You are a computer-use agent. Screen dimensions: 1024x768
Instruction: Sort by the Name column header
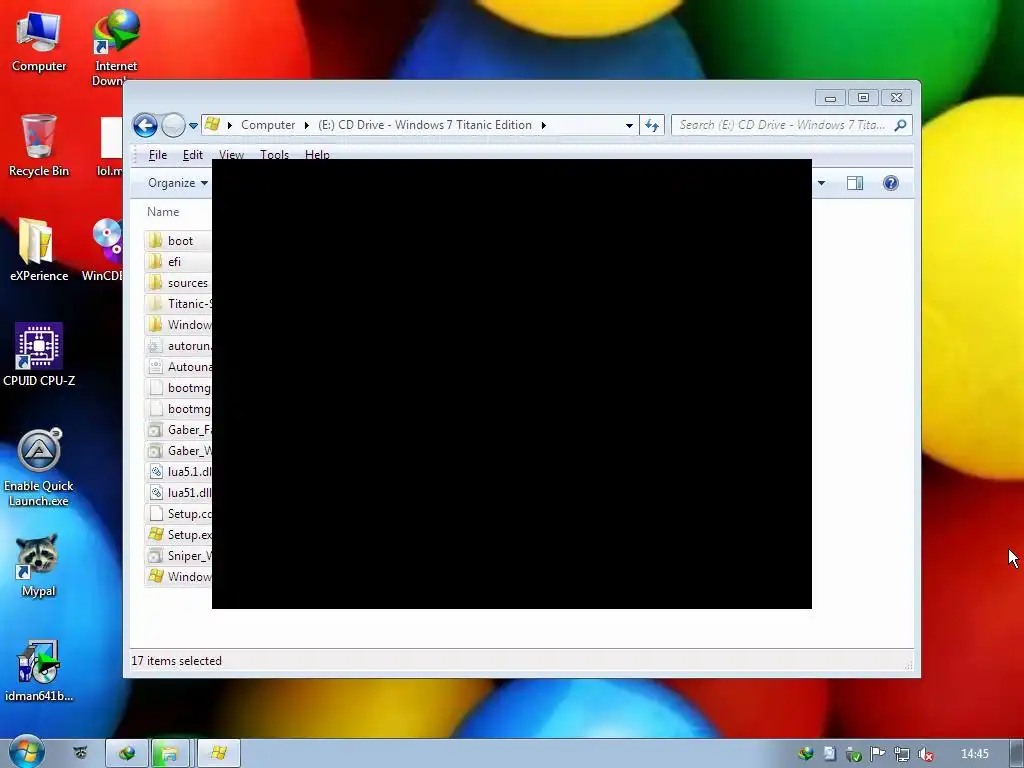163,212
